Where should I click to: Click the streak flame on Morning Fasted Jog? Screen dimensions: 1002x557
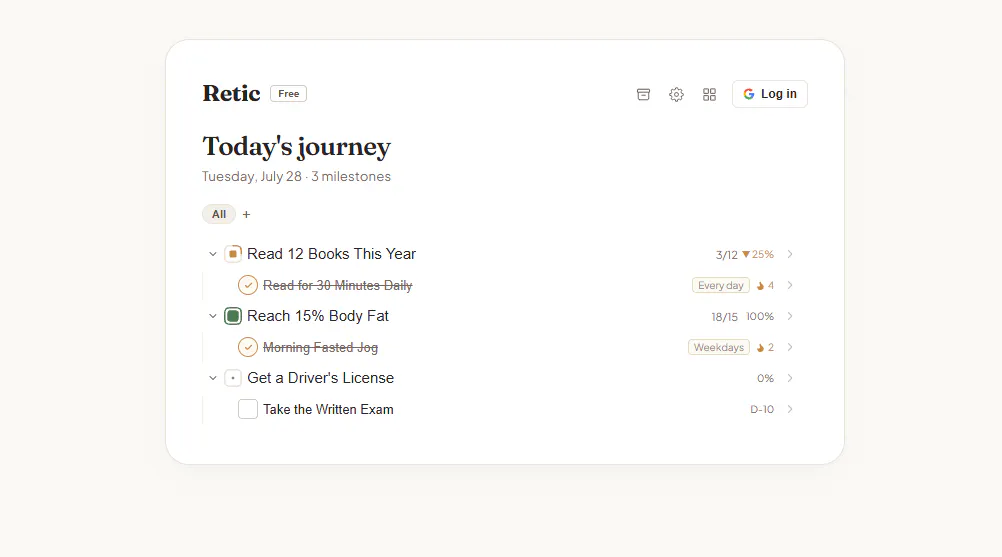coord(760,347)
